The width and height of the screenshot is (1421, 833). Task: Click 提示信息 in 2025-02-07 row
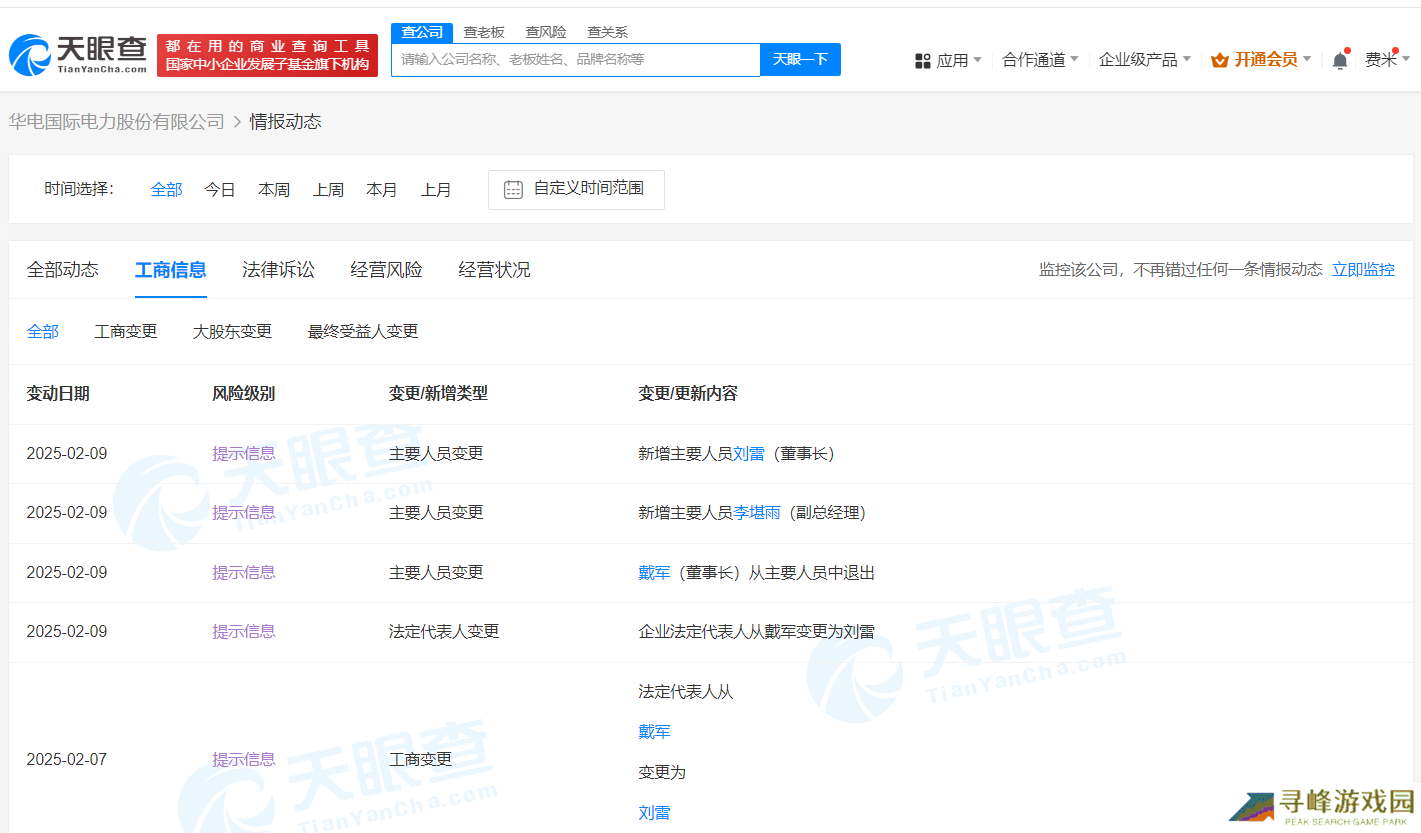tap(244, 759)
